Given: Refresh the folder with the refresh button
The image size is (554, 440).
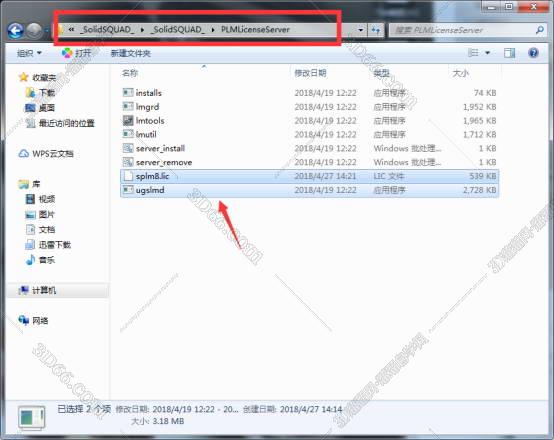Looking at the screenshot, I should click(376, 30).
